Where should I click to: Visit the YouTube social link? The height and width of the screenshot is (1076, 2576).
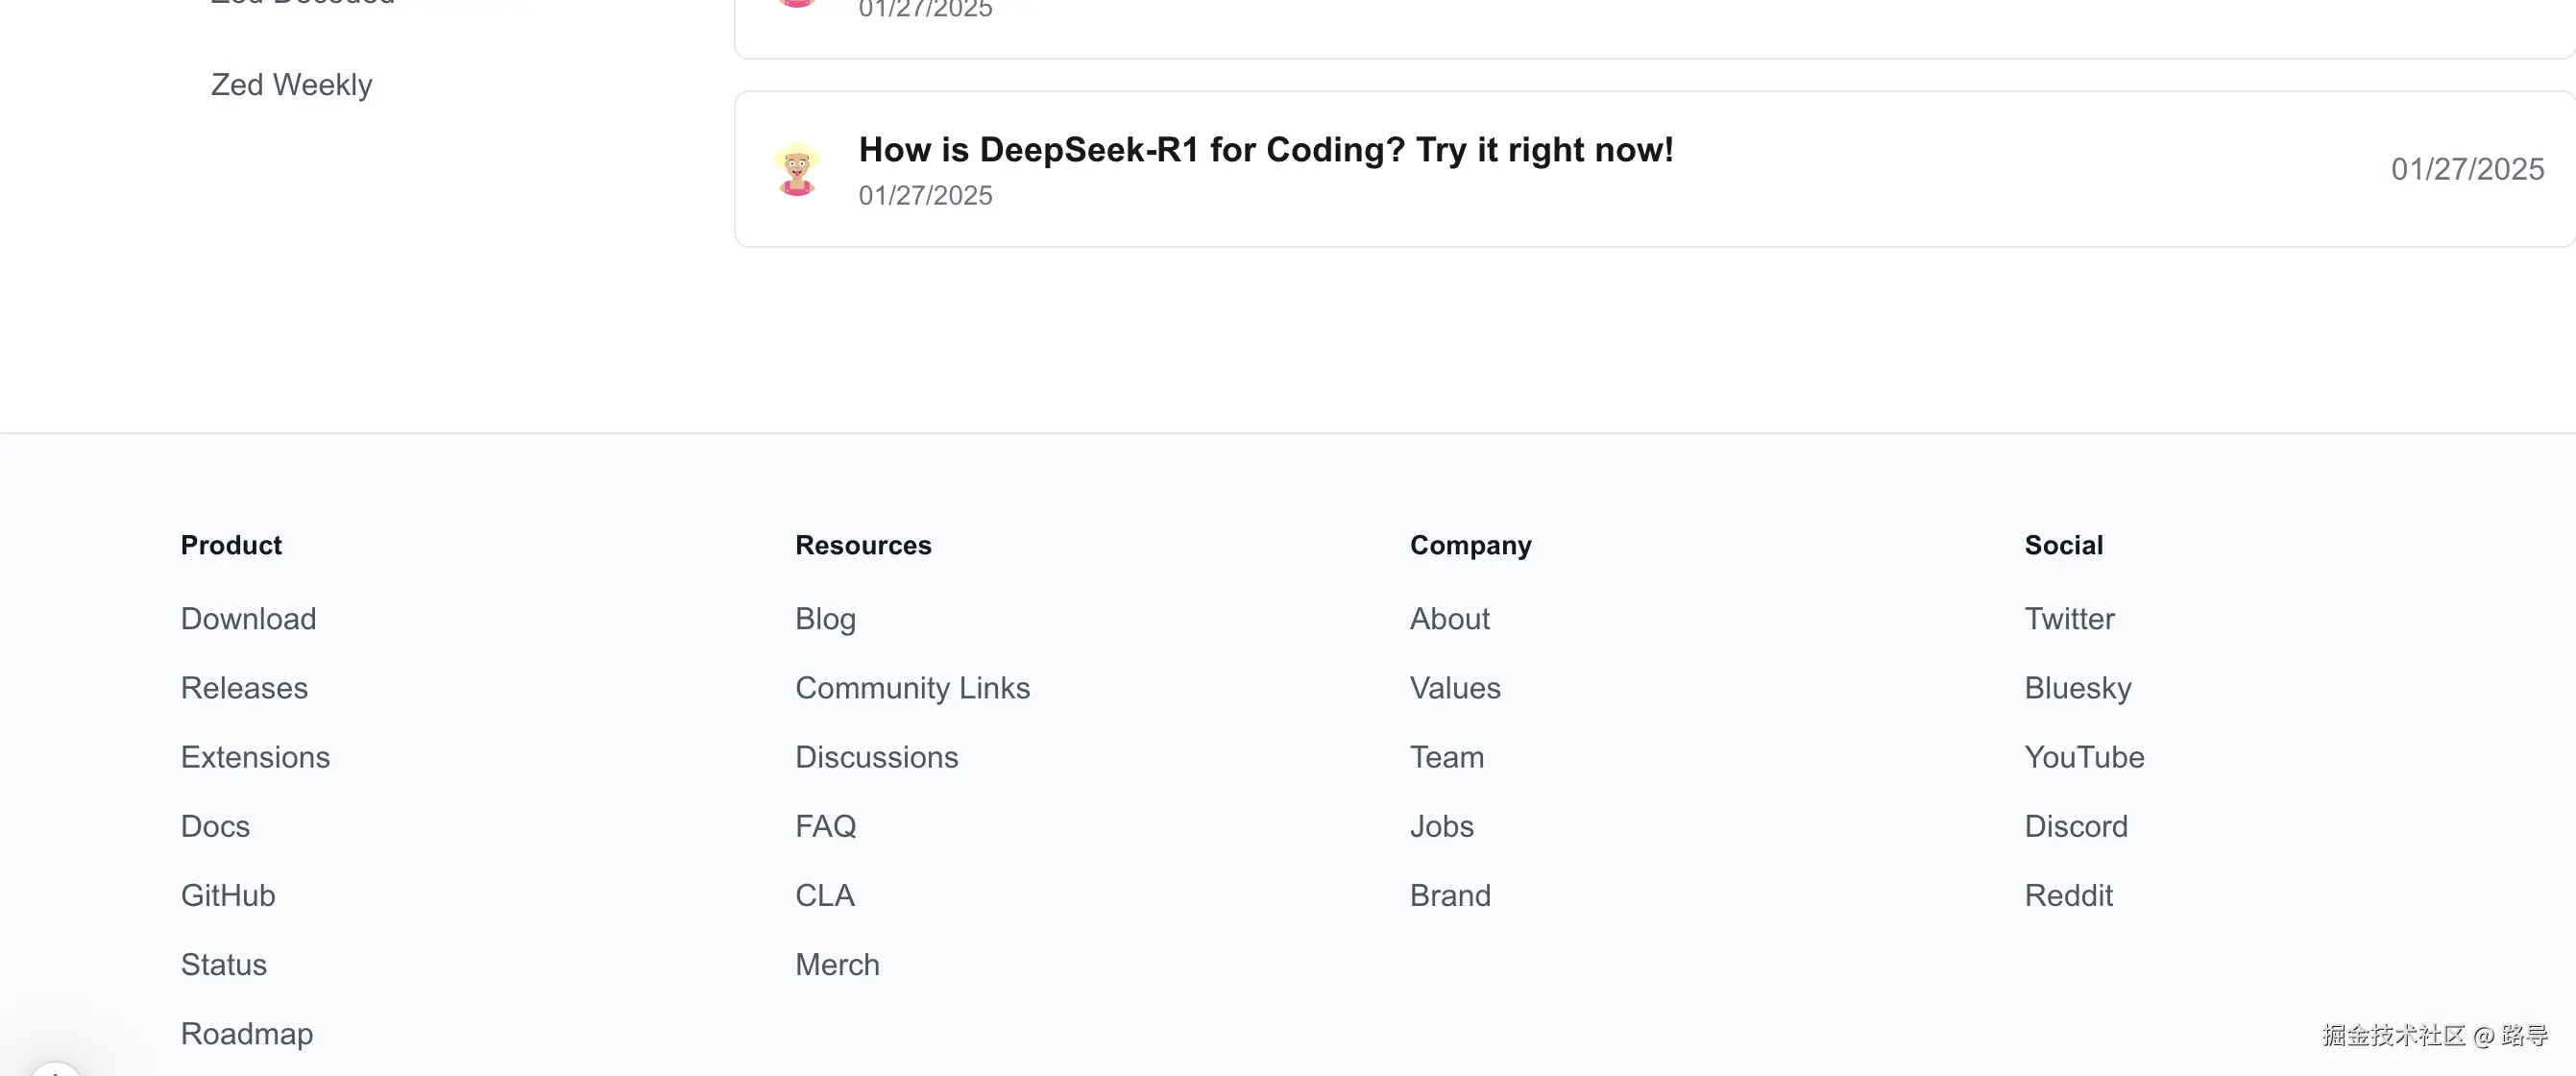click(x=2084, y=757)
